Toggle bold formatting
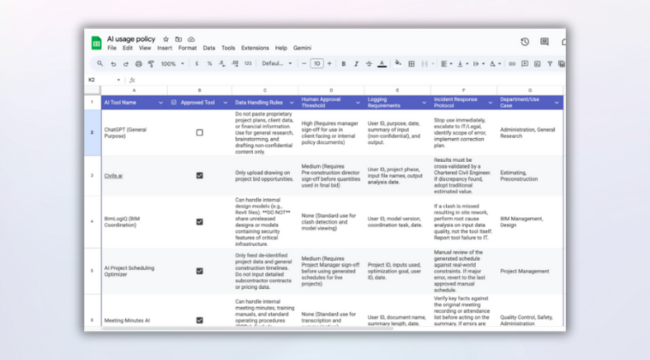Image resolution: width=650 pixels, height=360 pixels. pos(343,64)
